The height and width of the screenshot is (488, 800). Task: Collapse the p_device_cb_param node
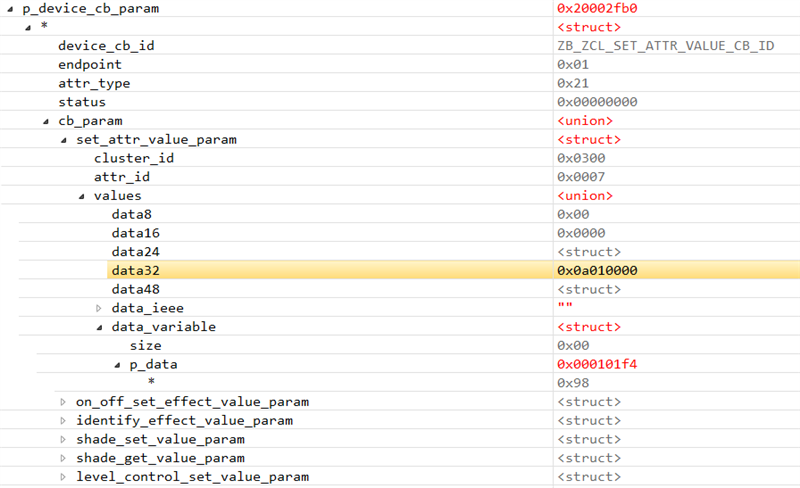(10, 9)
